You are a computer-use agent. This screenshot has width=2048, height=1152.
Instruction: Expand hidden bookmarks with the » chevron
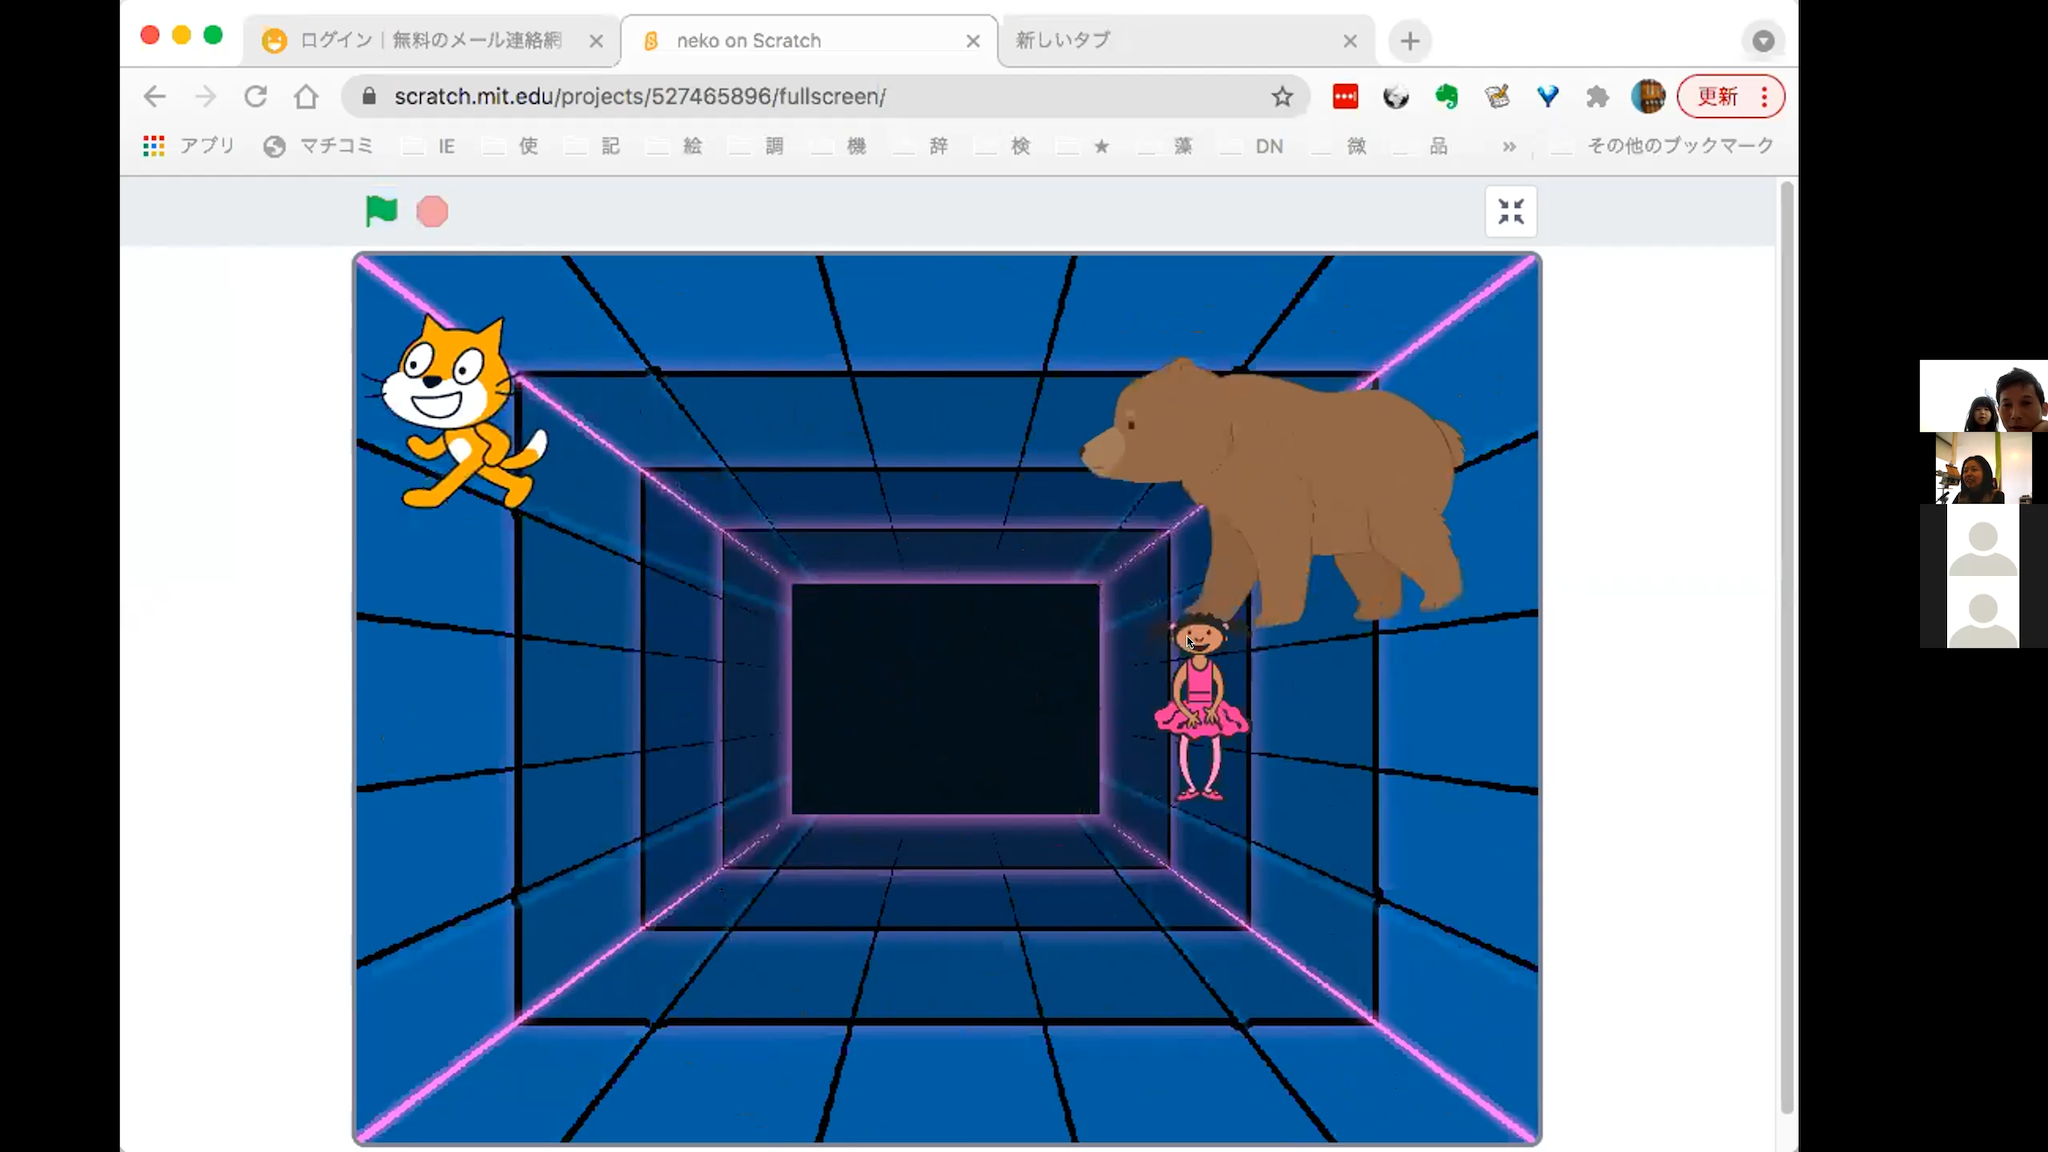point(1509,146)
